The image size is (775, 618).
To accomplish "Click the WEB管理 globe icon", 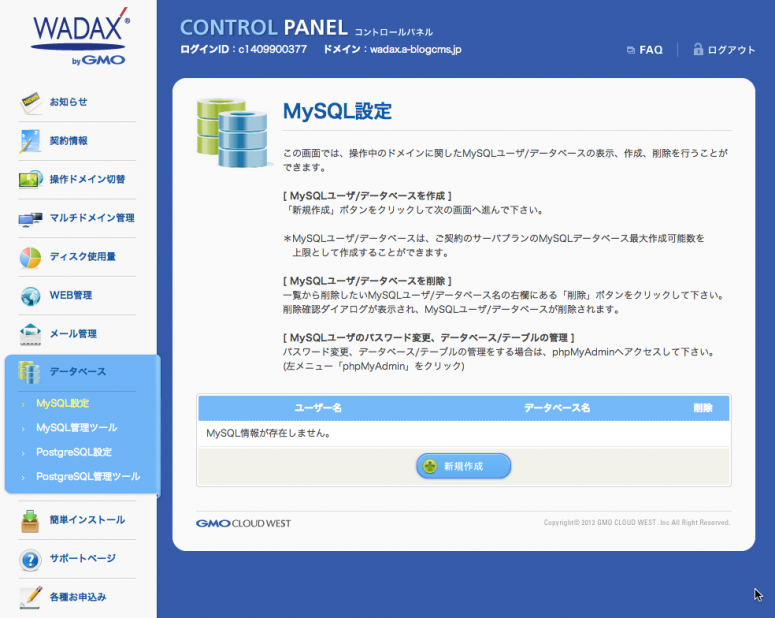I will [30, 296].
